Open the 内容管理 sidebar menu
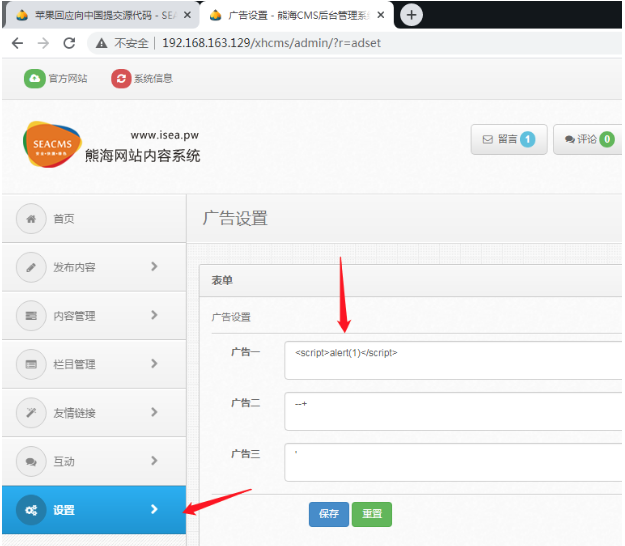This screenshot has height=546, width=625. pyautogui.click(x=94, y=316)
